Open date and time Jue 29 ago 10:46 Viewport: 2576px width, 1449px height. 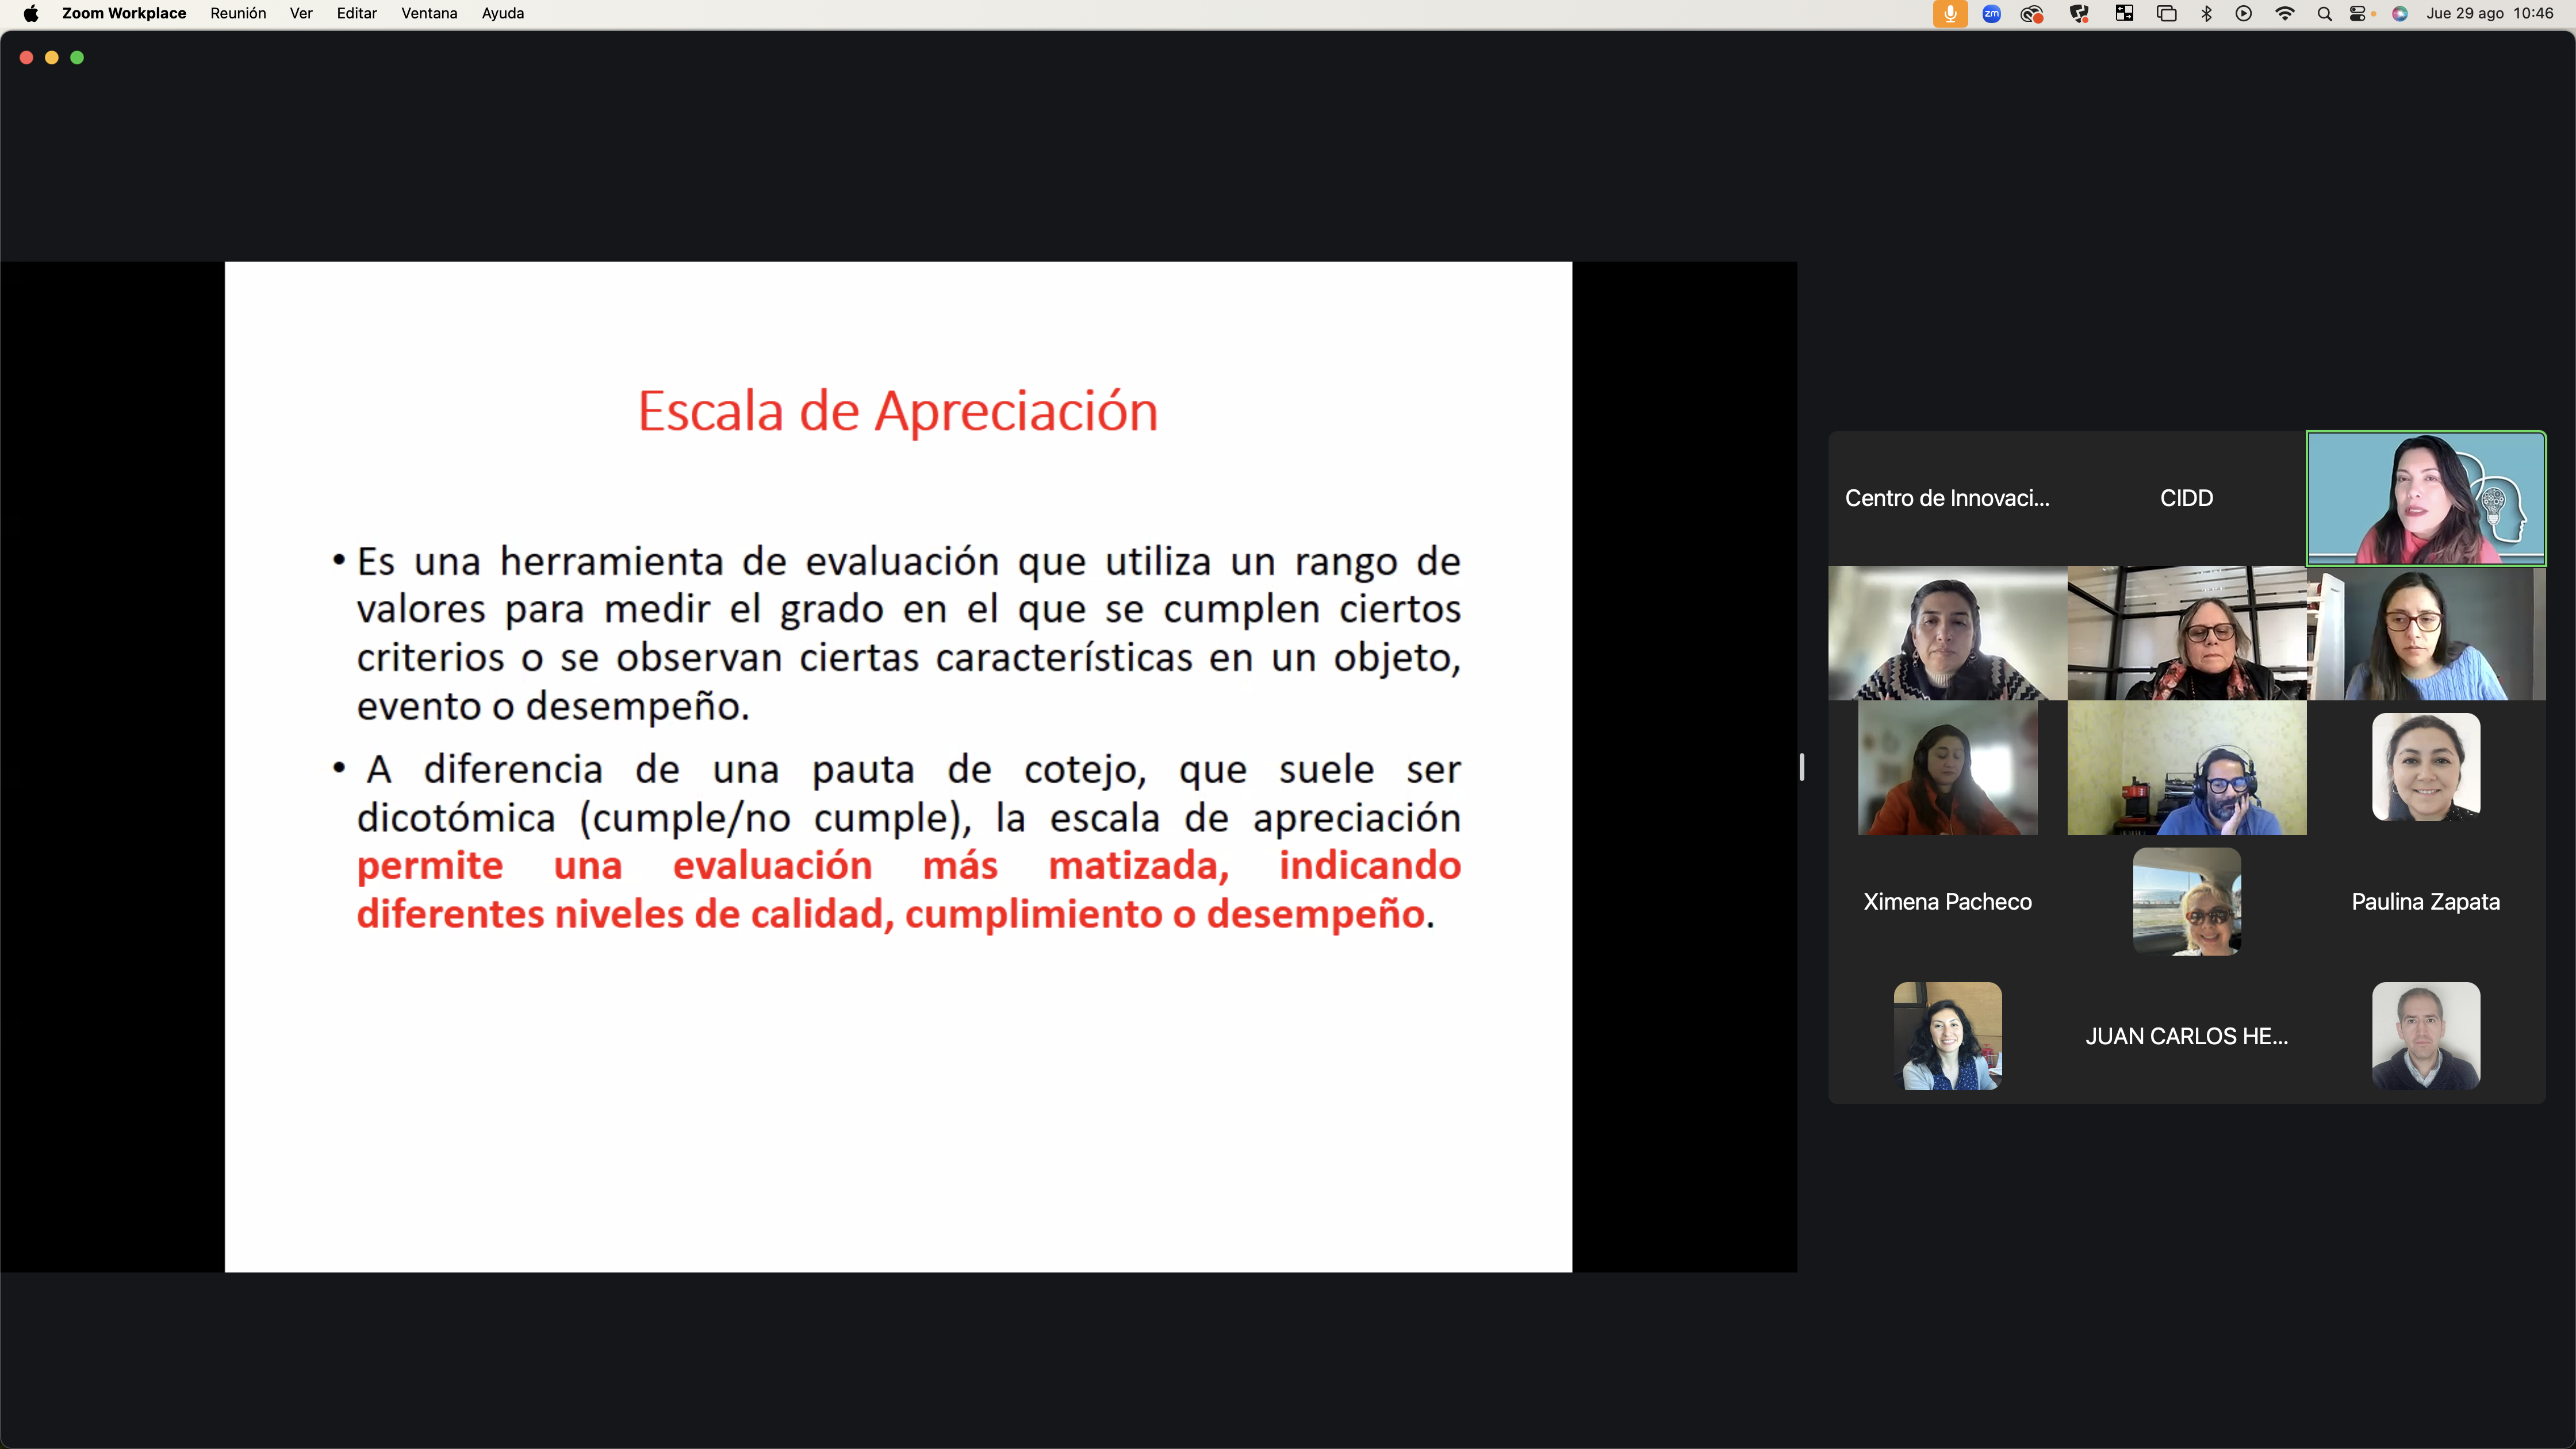click(x=2489, y=13)
